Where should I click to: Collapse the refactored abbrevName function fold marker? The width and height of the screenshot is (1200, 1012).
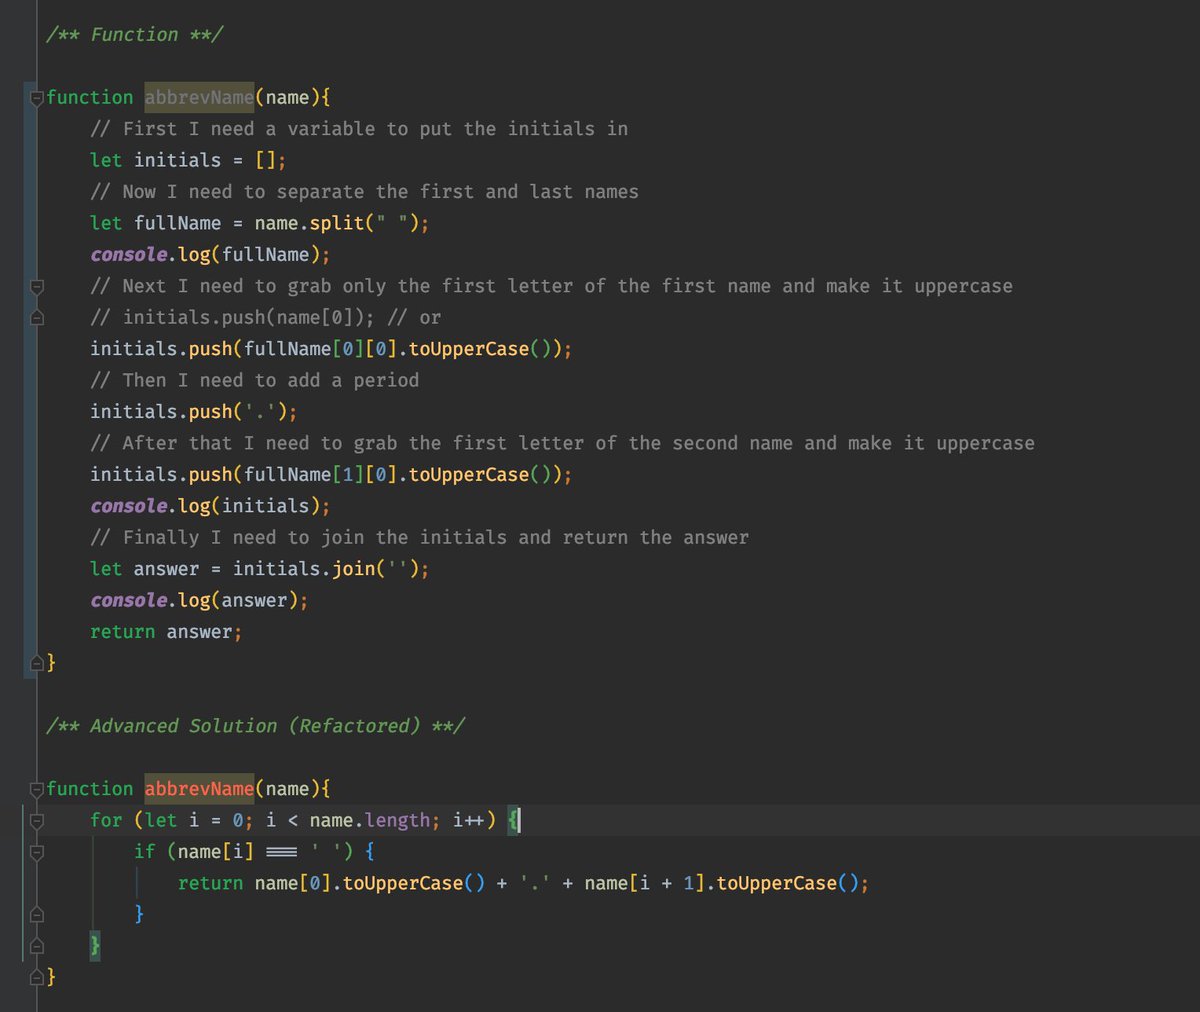click(x=37, y=789)
